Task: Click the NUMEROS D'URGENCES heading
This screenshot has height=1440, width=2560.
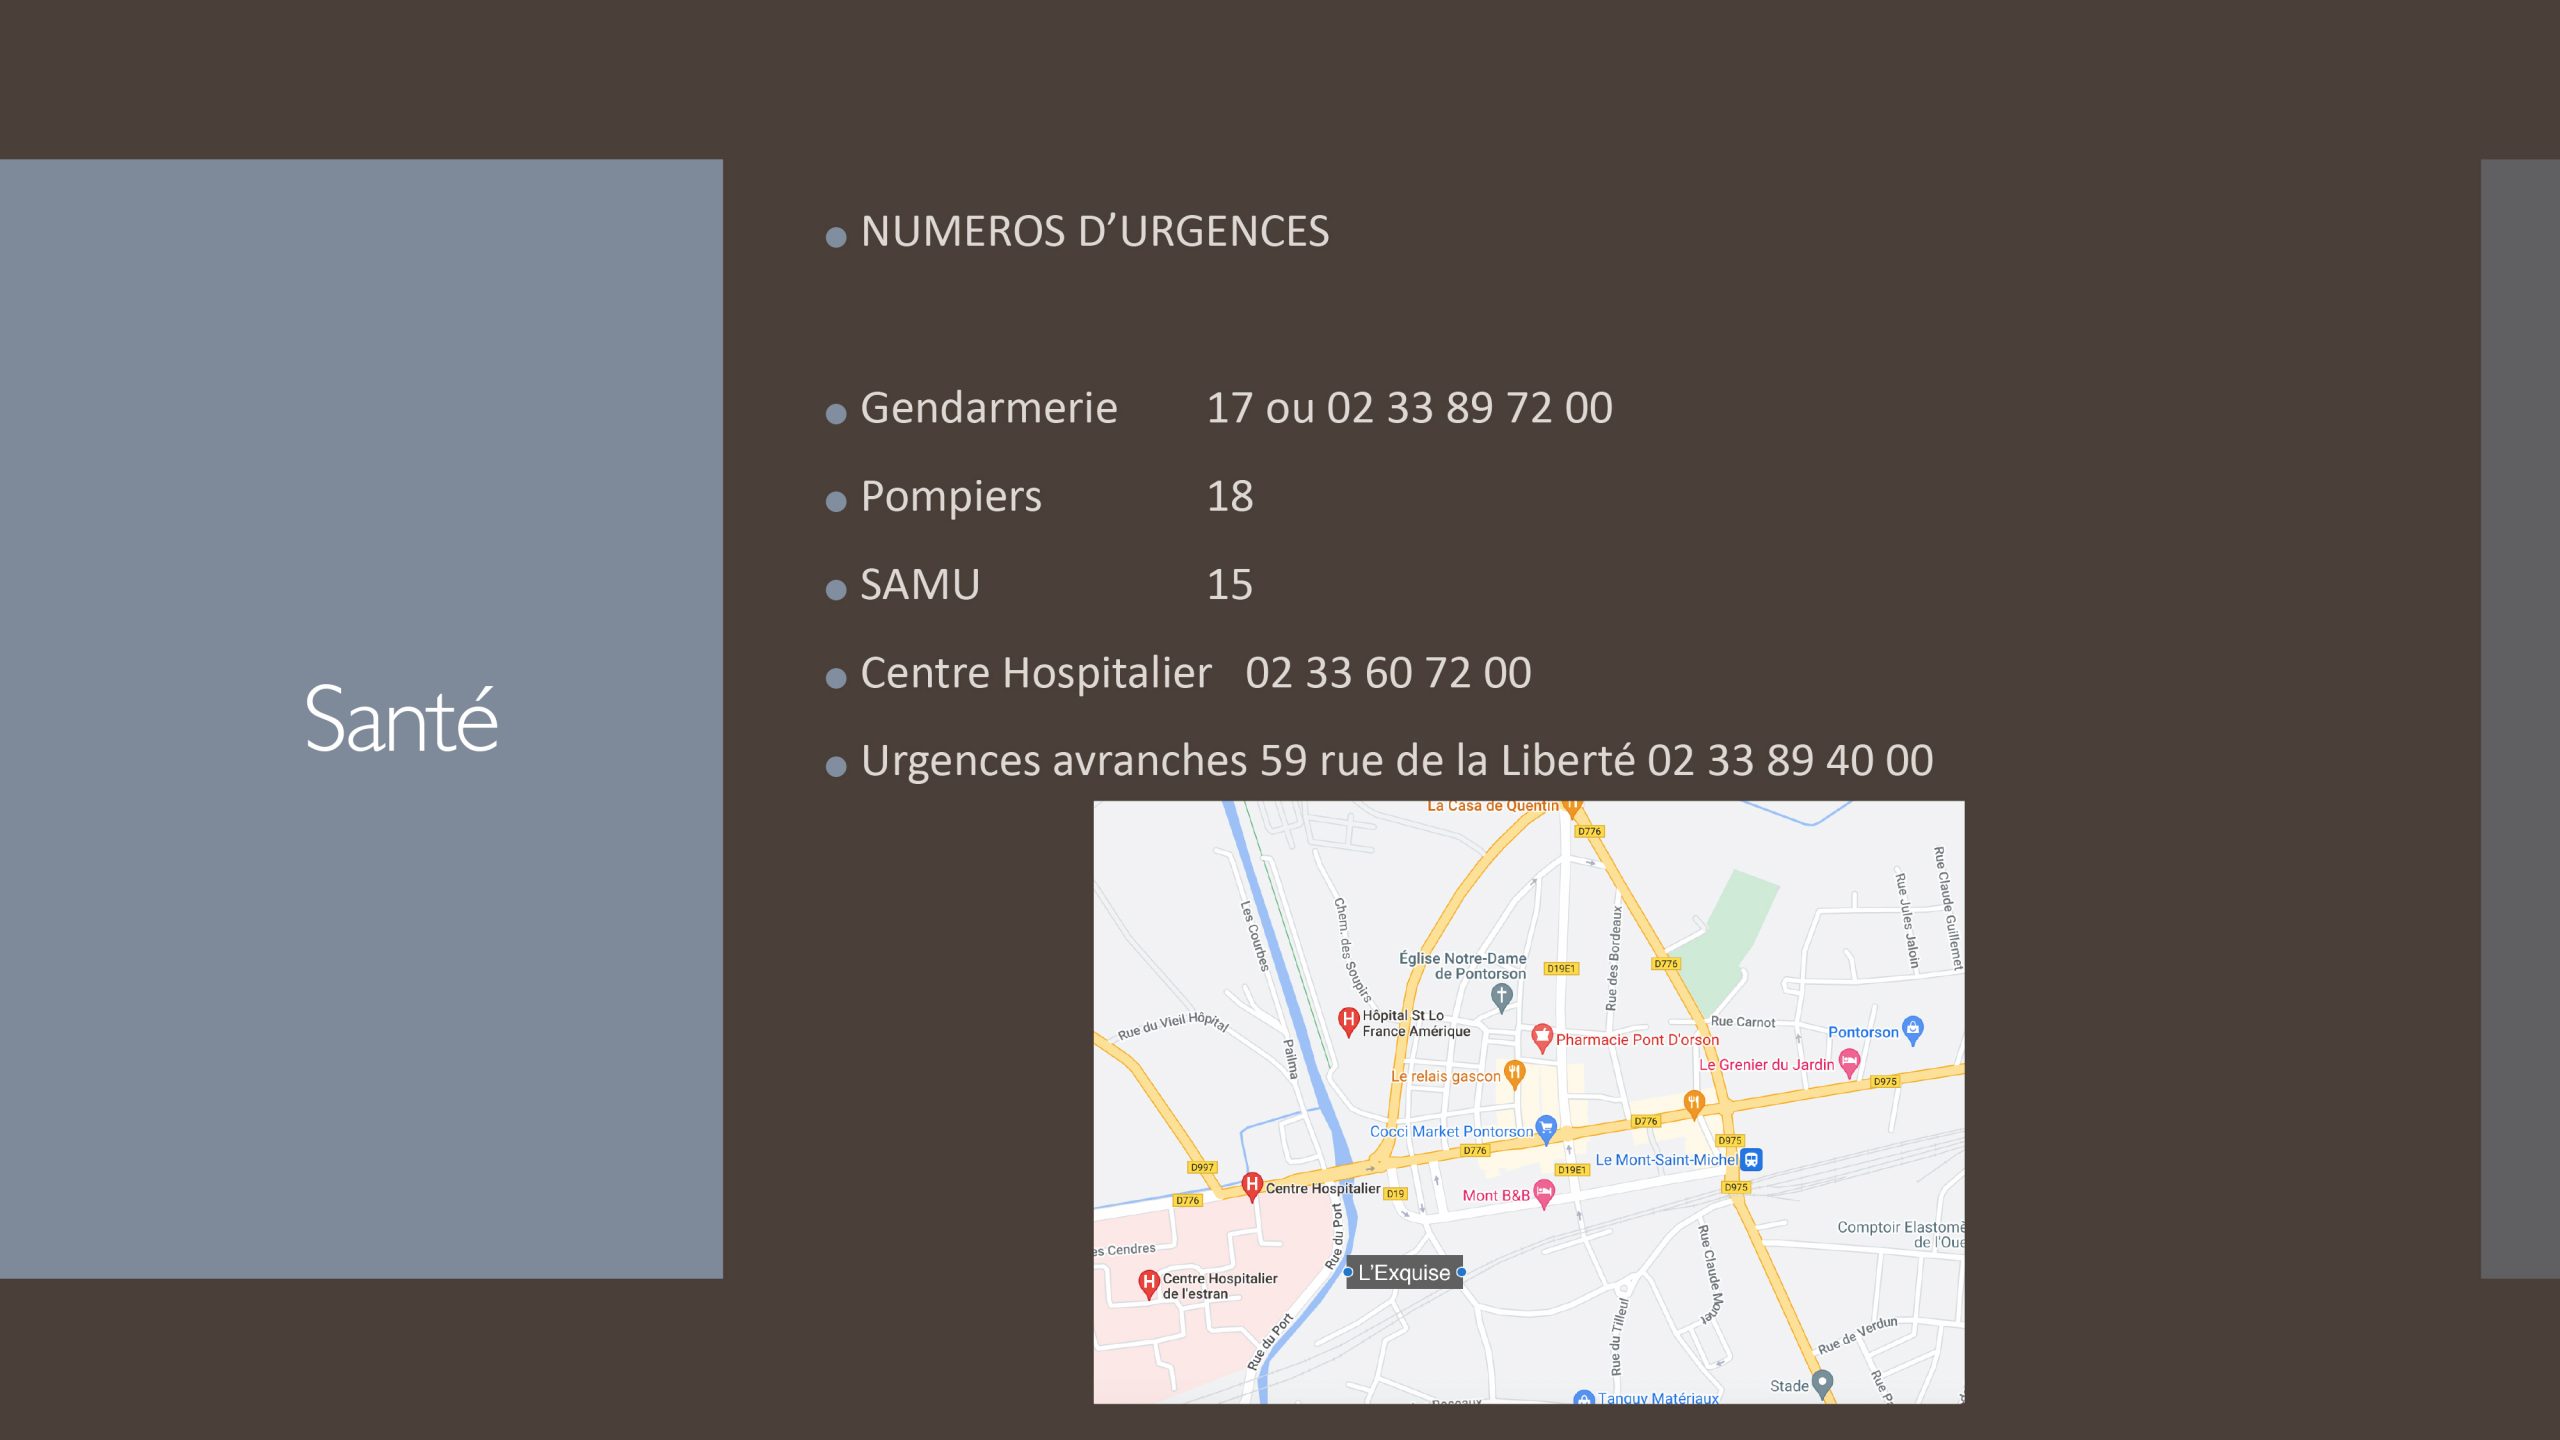Action: click(x=1094, y=232)
